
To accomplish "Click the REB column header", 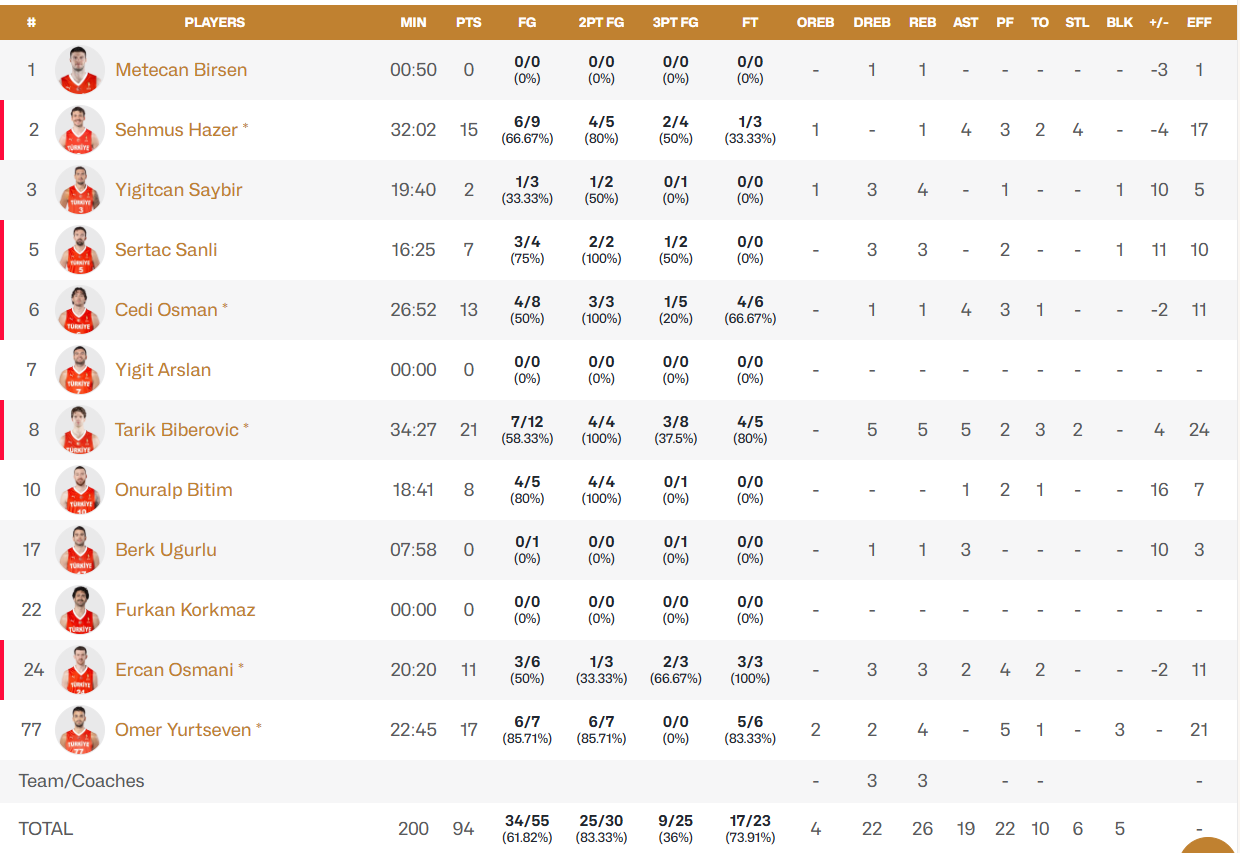I will 922,22.
